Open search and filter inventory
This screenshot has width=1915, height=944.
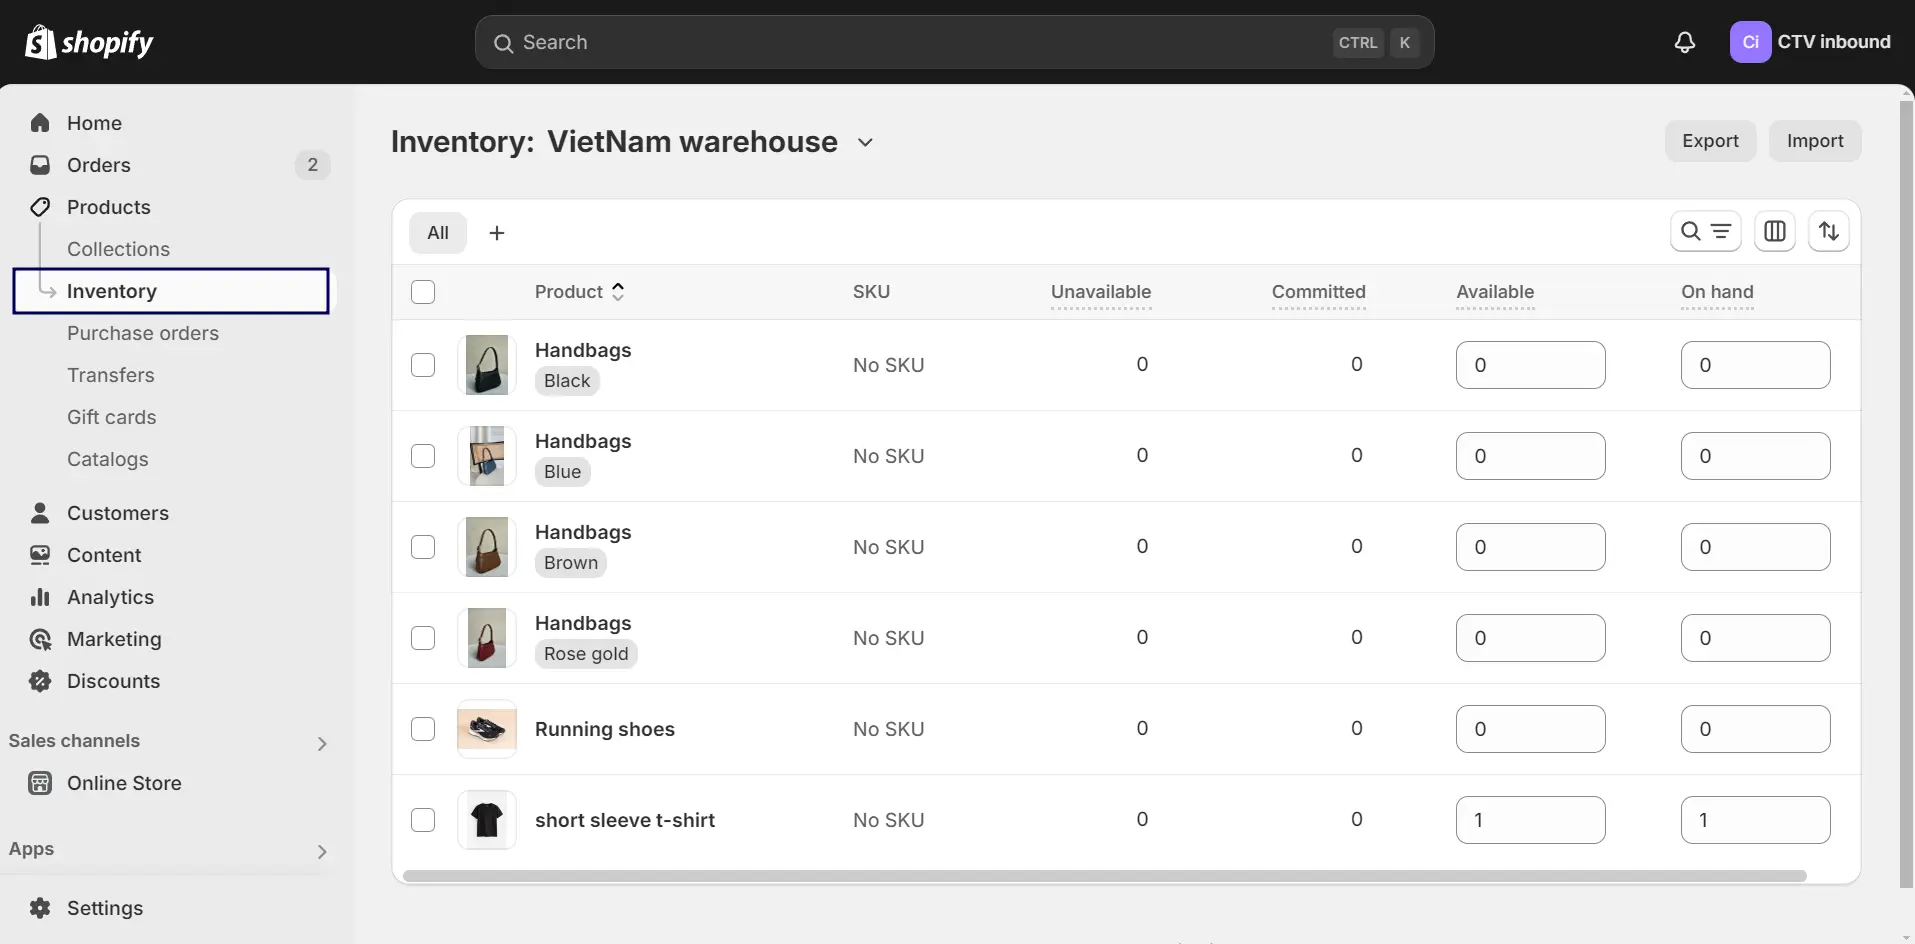1706,232
